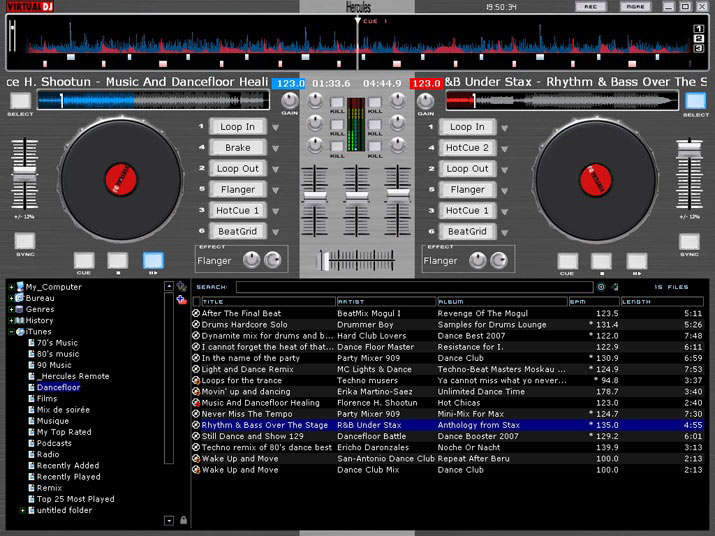Open dropdown next to left Flanger button
This screenshot has height=536, width=715.
click(x=275, y=191)
